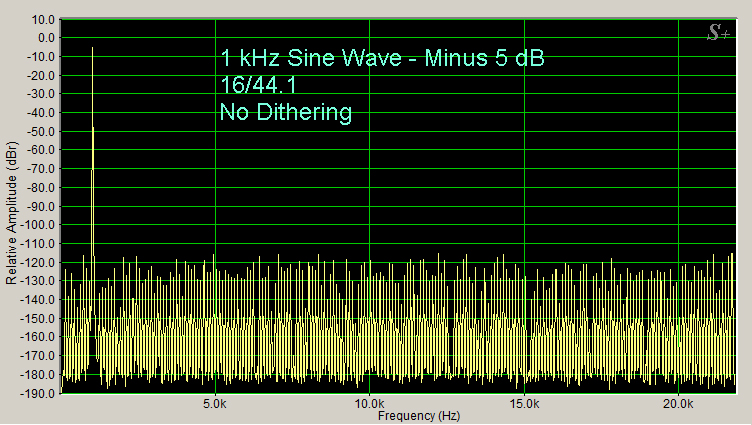Click the 15.0k frequency axis tick label
752x425 pixels.
524,402
